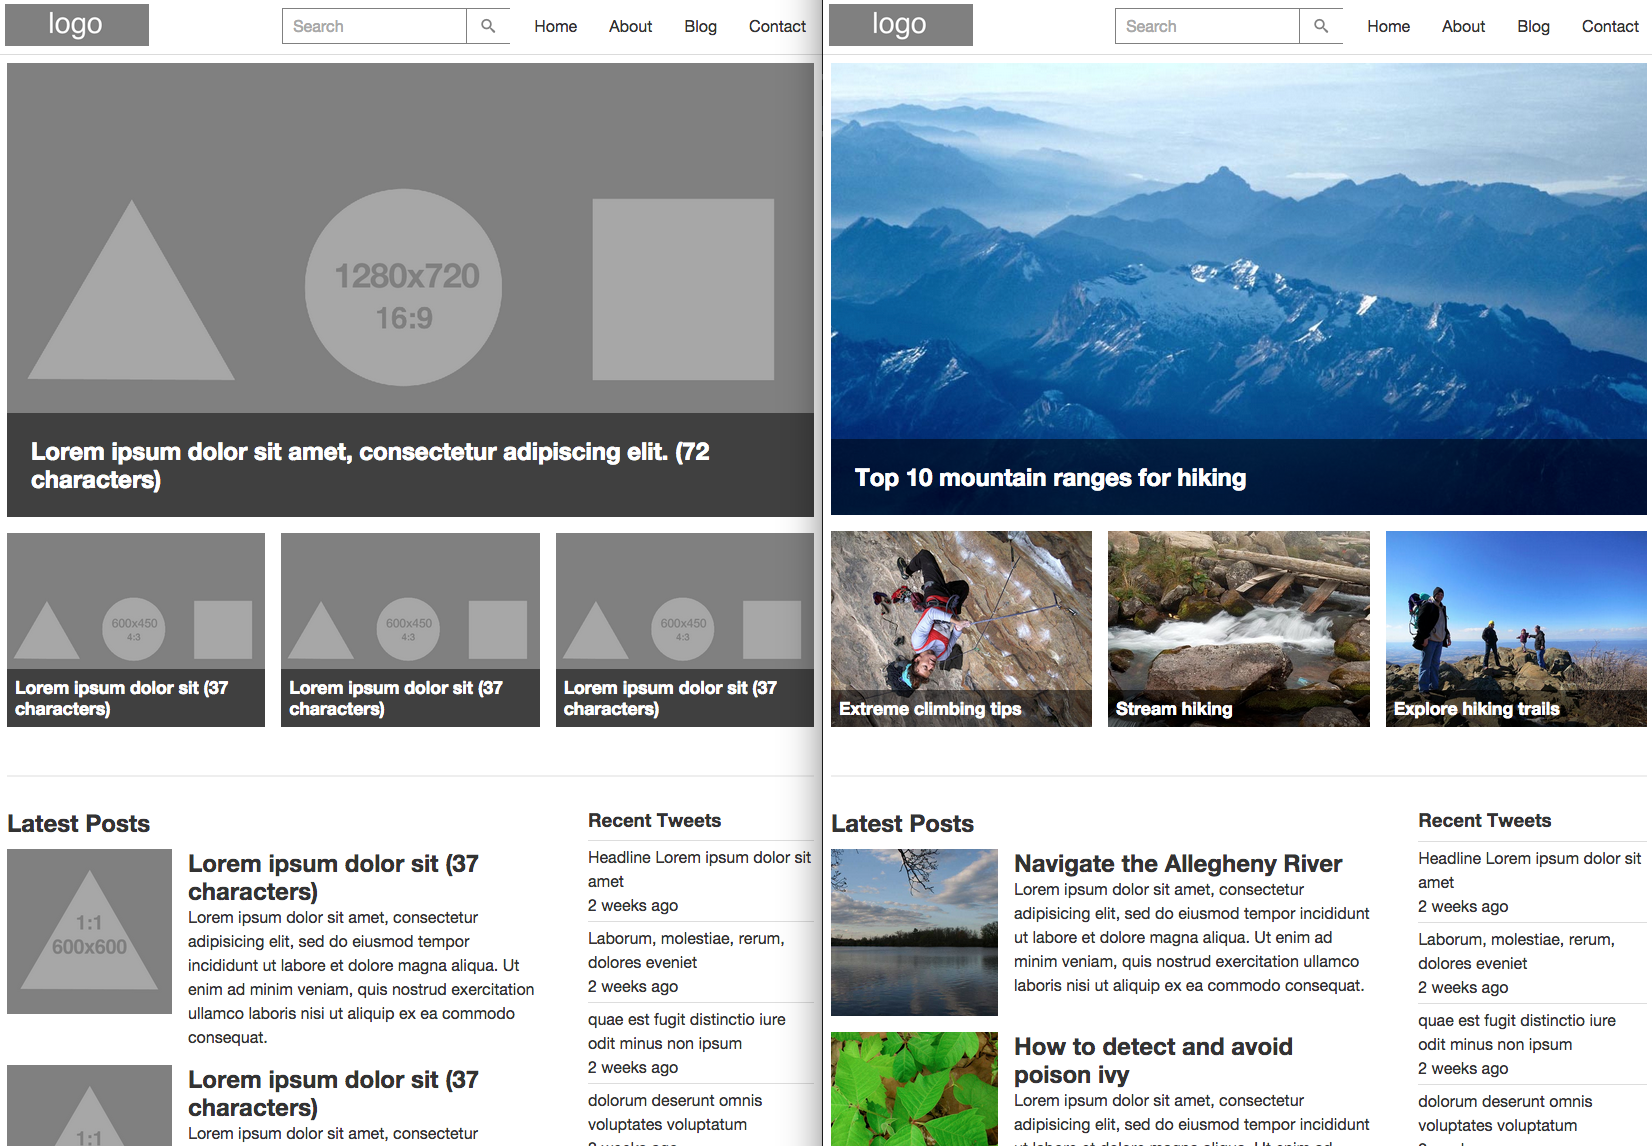
Task: Click the logo in the right page header
Action: click(x=900, y=25)
